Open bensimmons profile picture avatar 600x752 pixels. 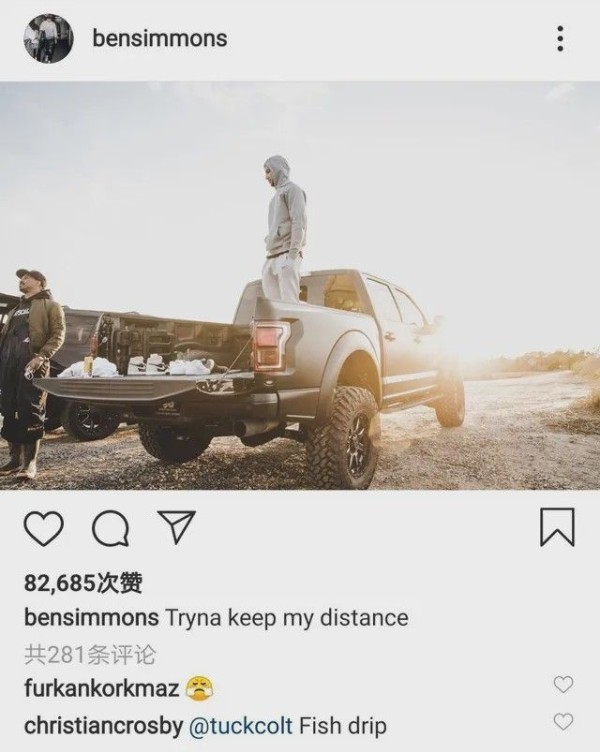pos(48,38)
